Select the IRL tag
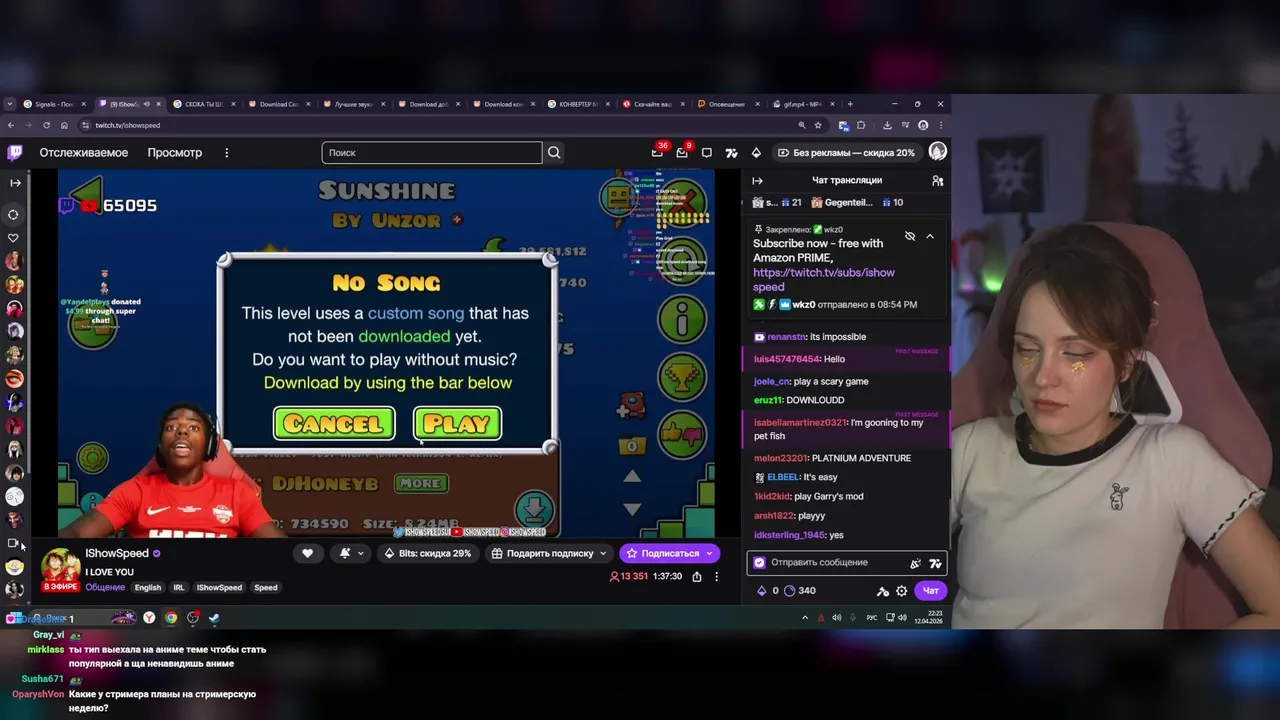This screenshot has height=720, width=1280. tap(178, 587)
